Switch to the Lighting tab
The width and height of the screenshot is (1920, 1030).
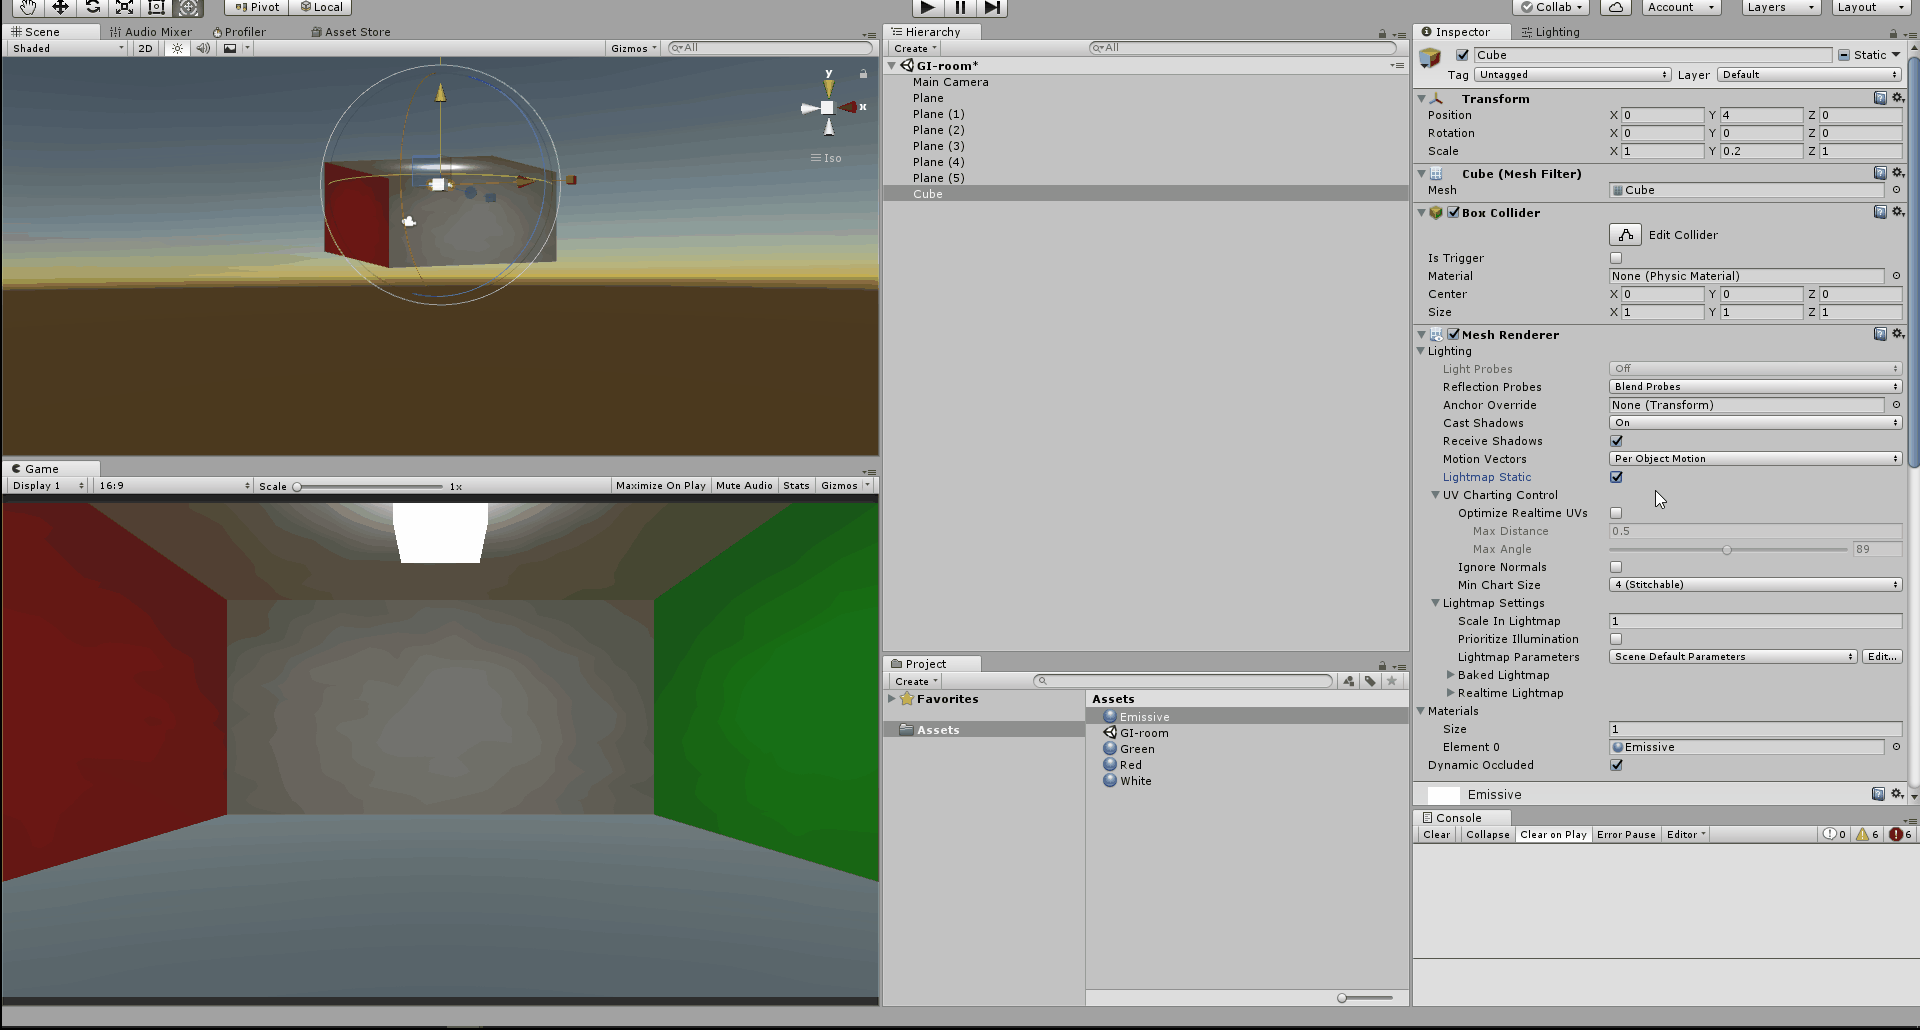pos(1551,32)
